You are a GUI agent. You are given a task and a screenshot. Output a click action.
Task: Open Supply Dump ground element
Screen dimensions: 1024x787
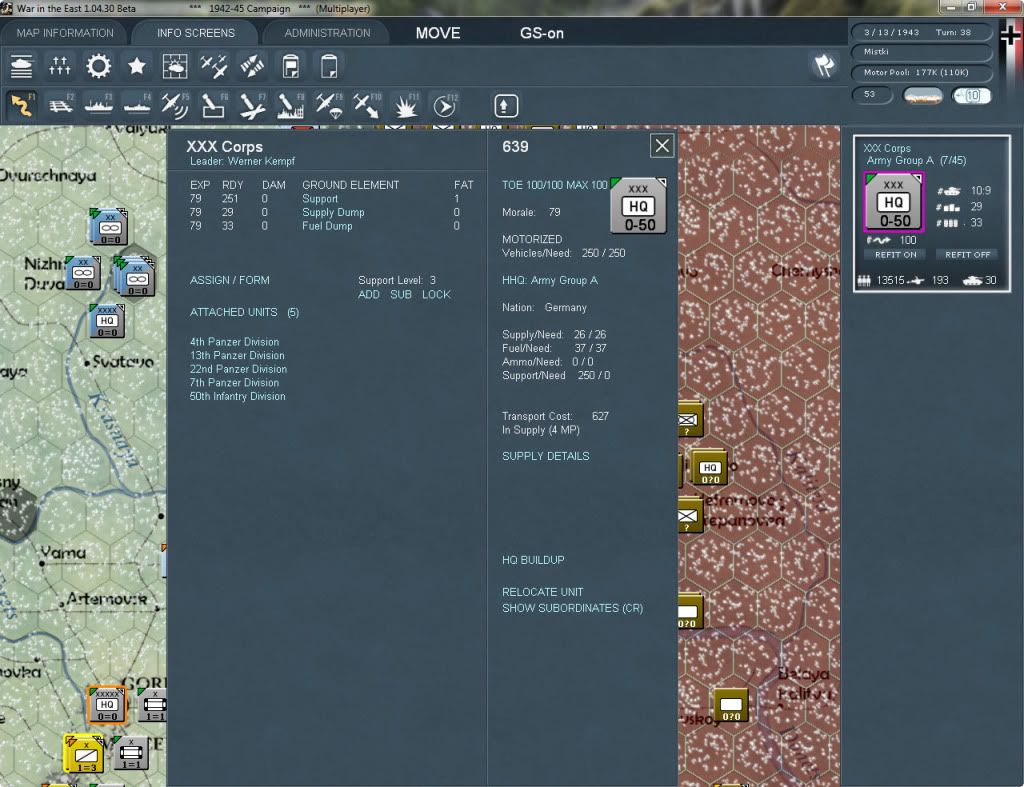pyautogui.click(x=333, y=212)
